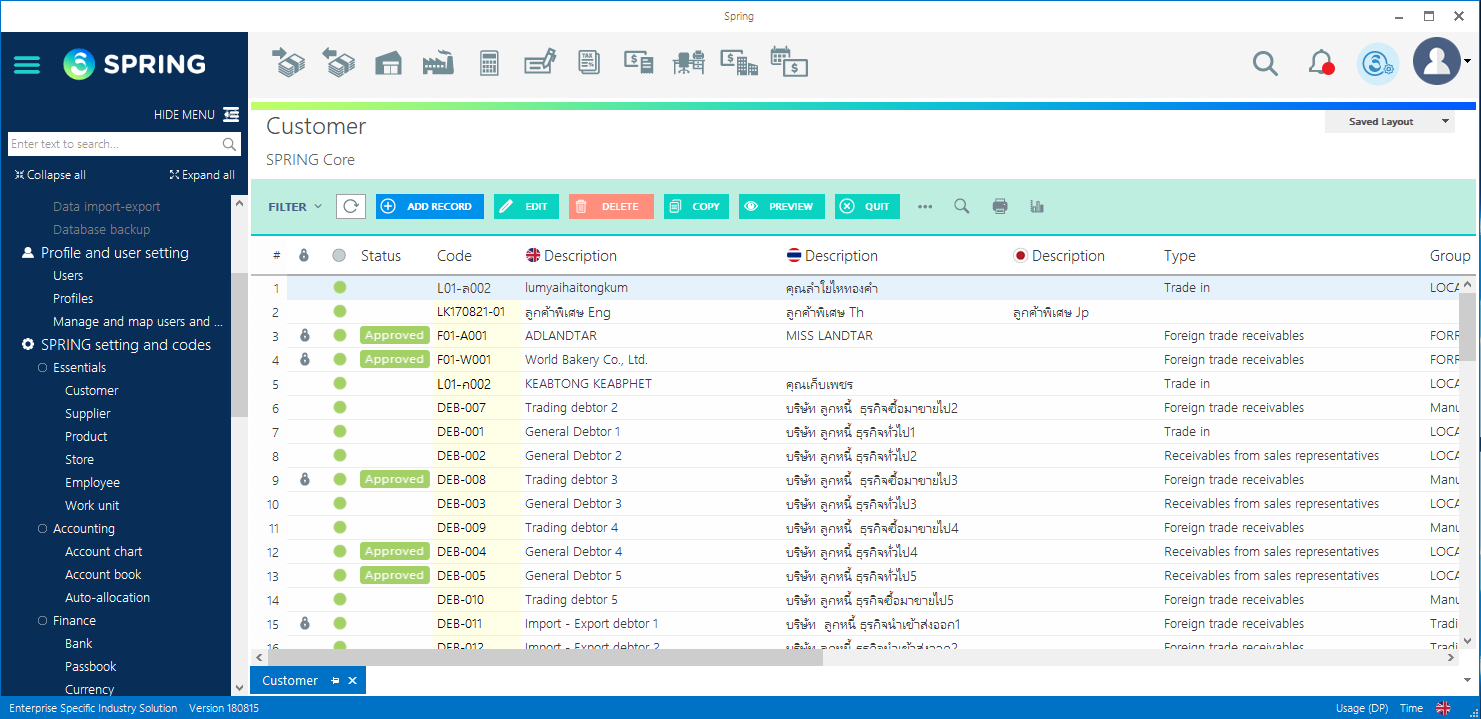1481x719 pixels.
Task: Click the refresh icon next to Filter
Action: tap(351, 207)
